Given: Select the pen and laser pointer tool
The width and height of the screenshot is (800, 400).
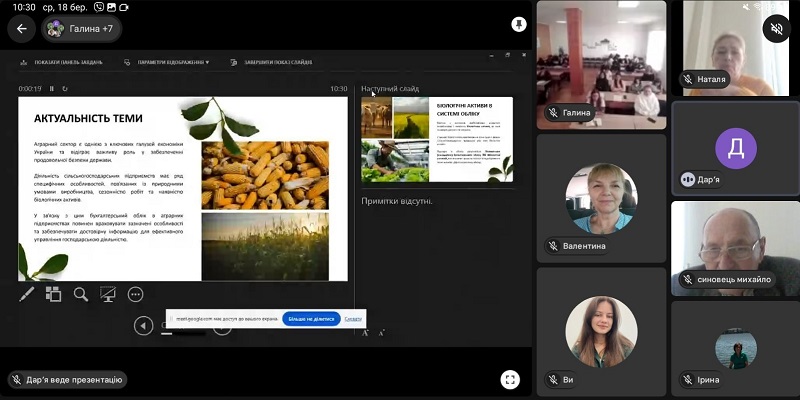Looking at the screenshot, I should 27,294.
